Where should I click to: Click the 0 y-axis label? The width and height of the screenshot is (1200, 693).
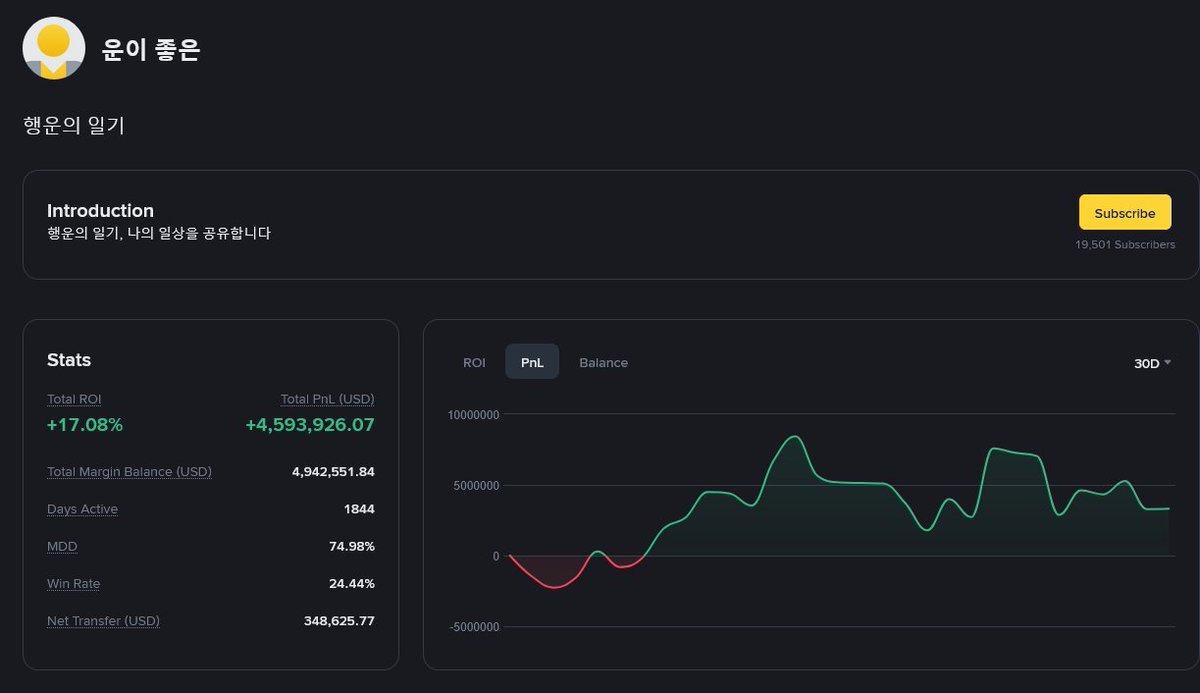tap(496, 556)
